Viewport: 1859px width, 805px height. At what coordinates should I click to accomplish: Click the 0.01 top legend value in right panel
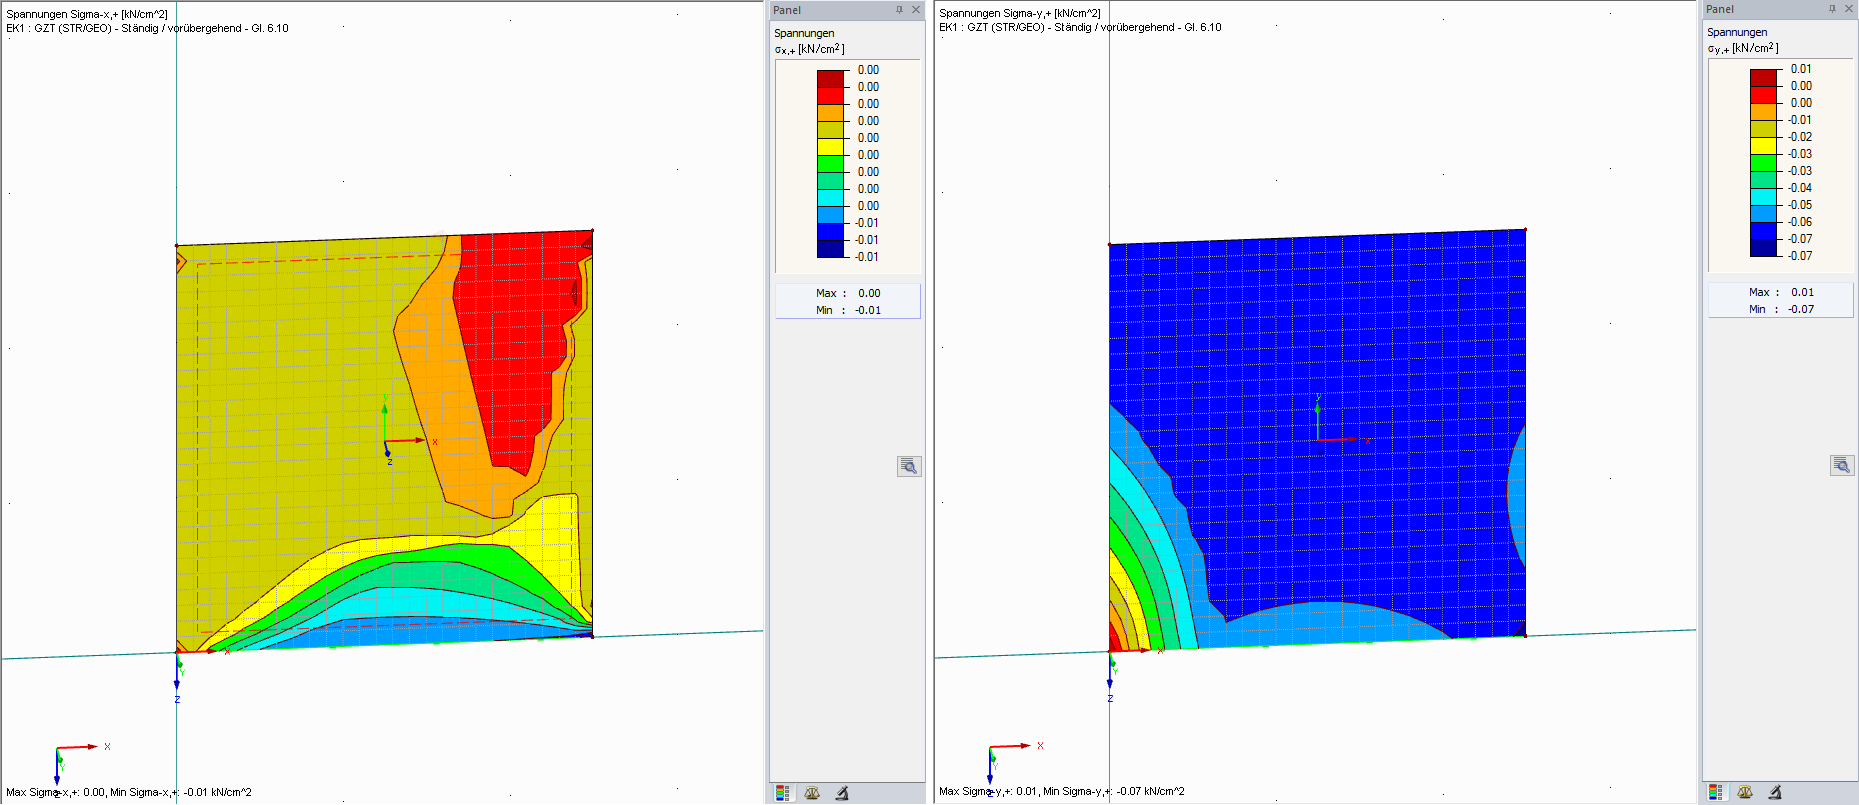[1801, 69]
